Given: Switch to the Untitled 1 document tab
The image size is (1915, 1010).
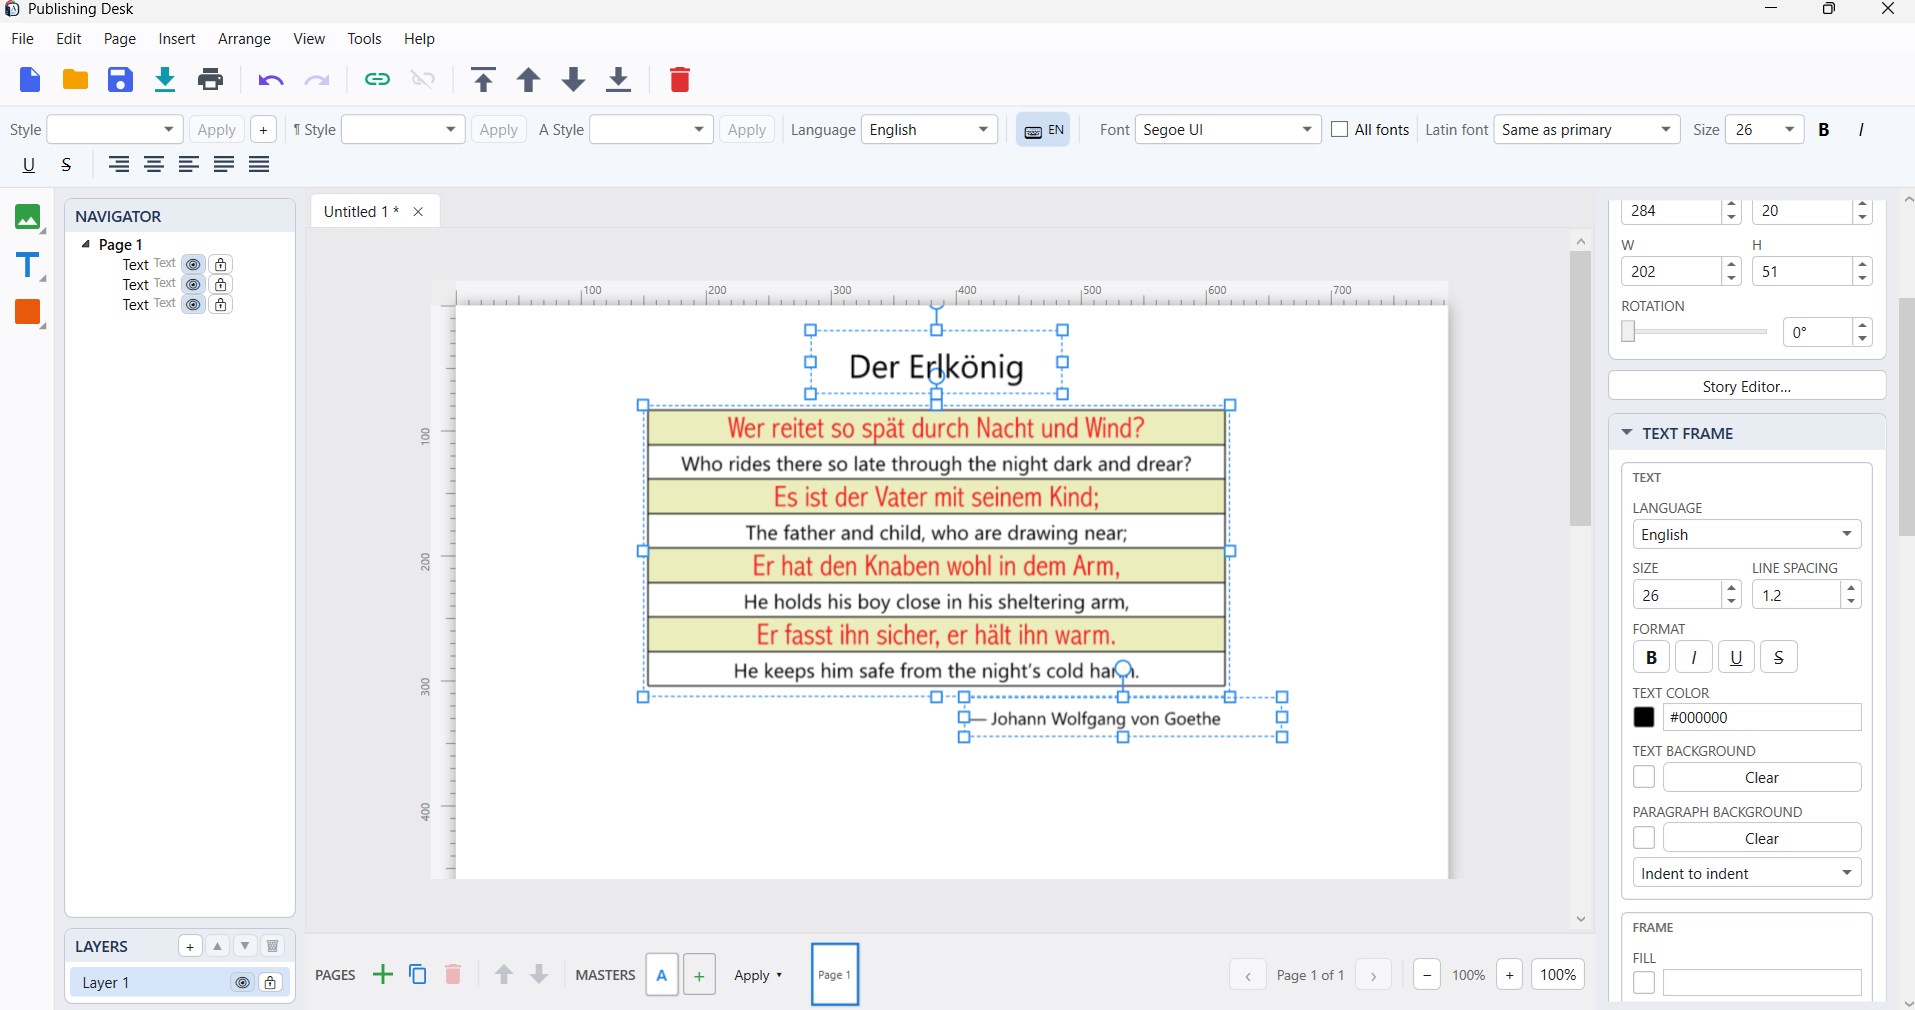Looking at the screenshot, I should pyautogui.click(x=361, y=212).
